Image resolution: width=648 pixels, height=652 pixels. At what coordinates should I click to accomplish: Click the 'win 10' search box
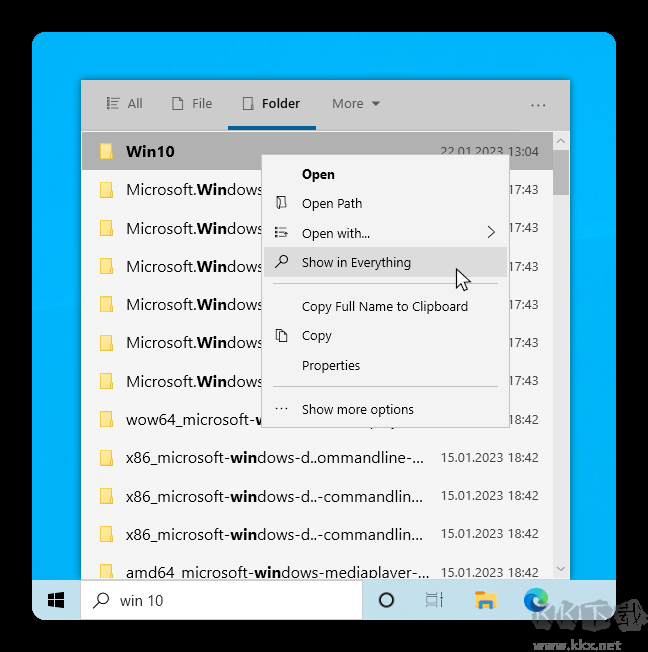(221, 600)
